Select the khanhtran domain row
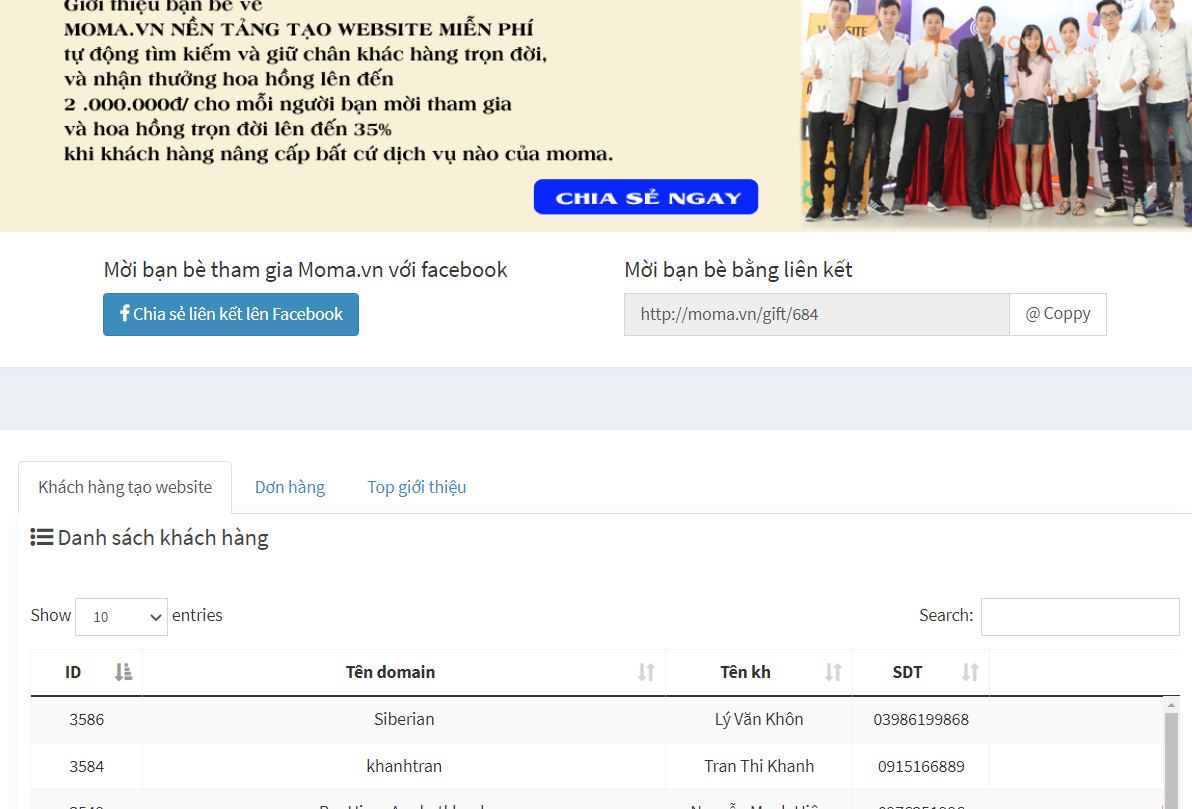The image size is (1192, 809). click(404, 766)
